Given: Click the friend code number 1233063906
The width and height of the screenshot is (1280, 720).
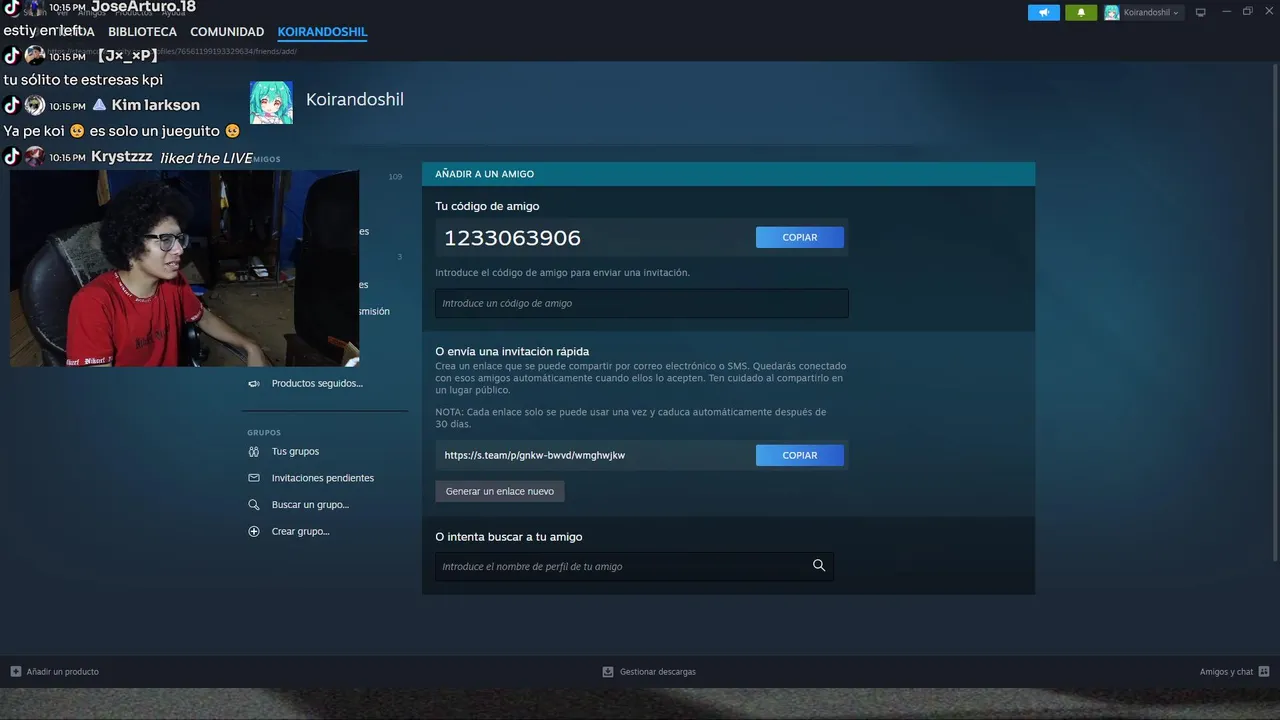Looking at the screenshot, I should [512, 238].
